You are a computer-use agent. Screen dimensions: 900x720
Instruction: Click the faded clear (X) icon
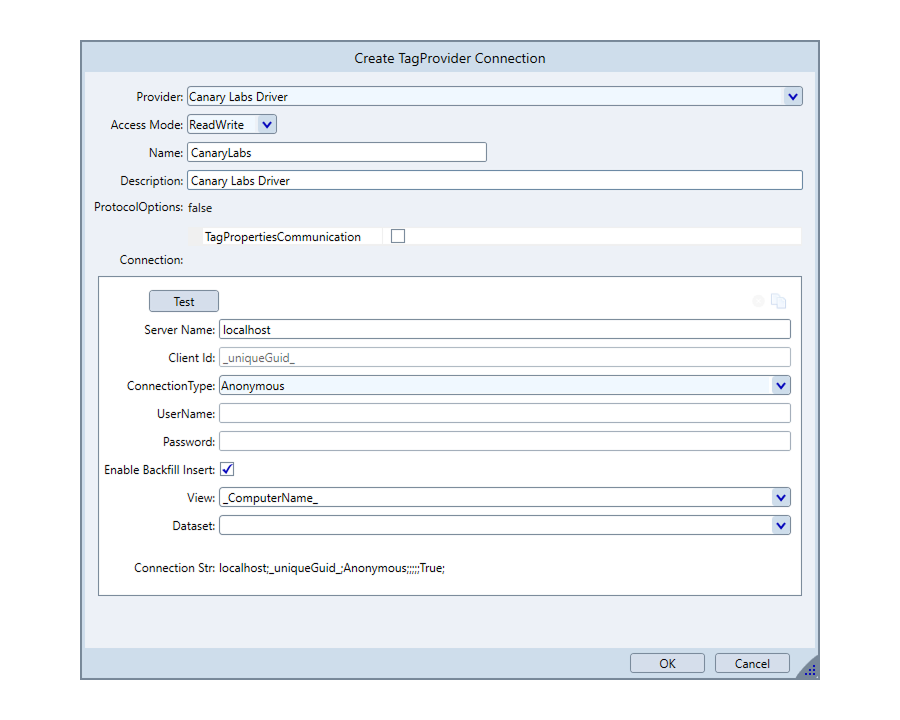(x=758, y=301)
